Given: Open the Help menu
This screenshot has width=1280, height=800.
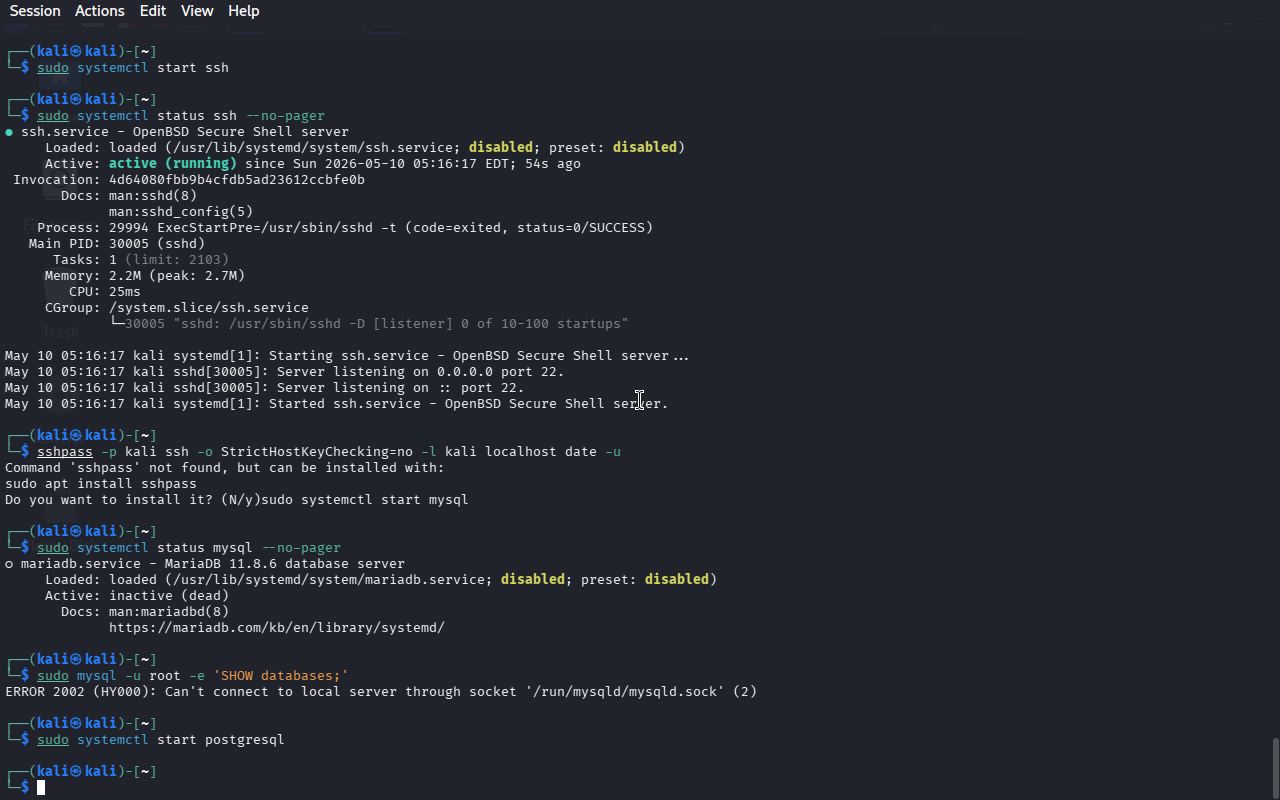Looking at the screenshot, I should click(244, 11).
